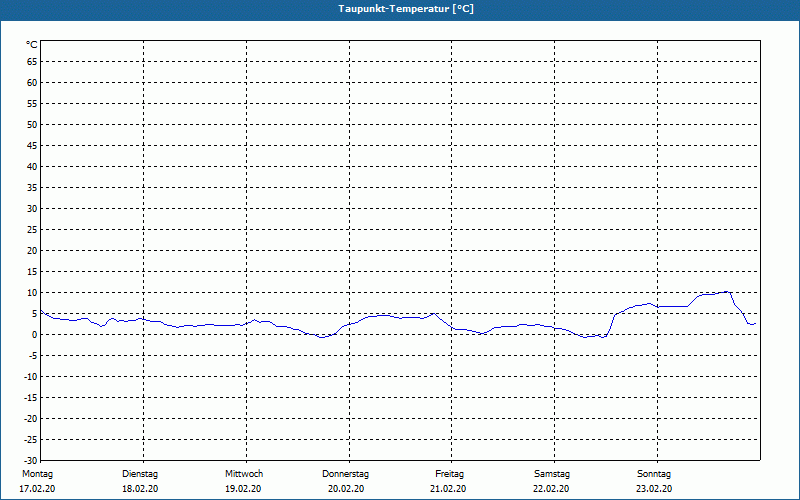This screenshot has width=800, height=500.
Task: Click the dew point curve peak on Sunday
Action: pyautogui.click(x=727, y=292)
